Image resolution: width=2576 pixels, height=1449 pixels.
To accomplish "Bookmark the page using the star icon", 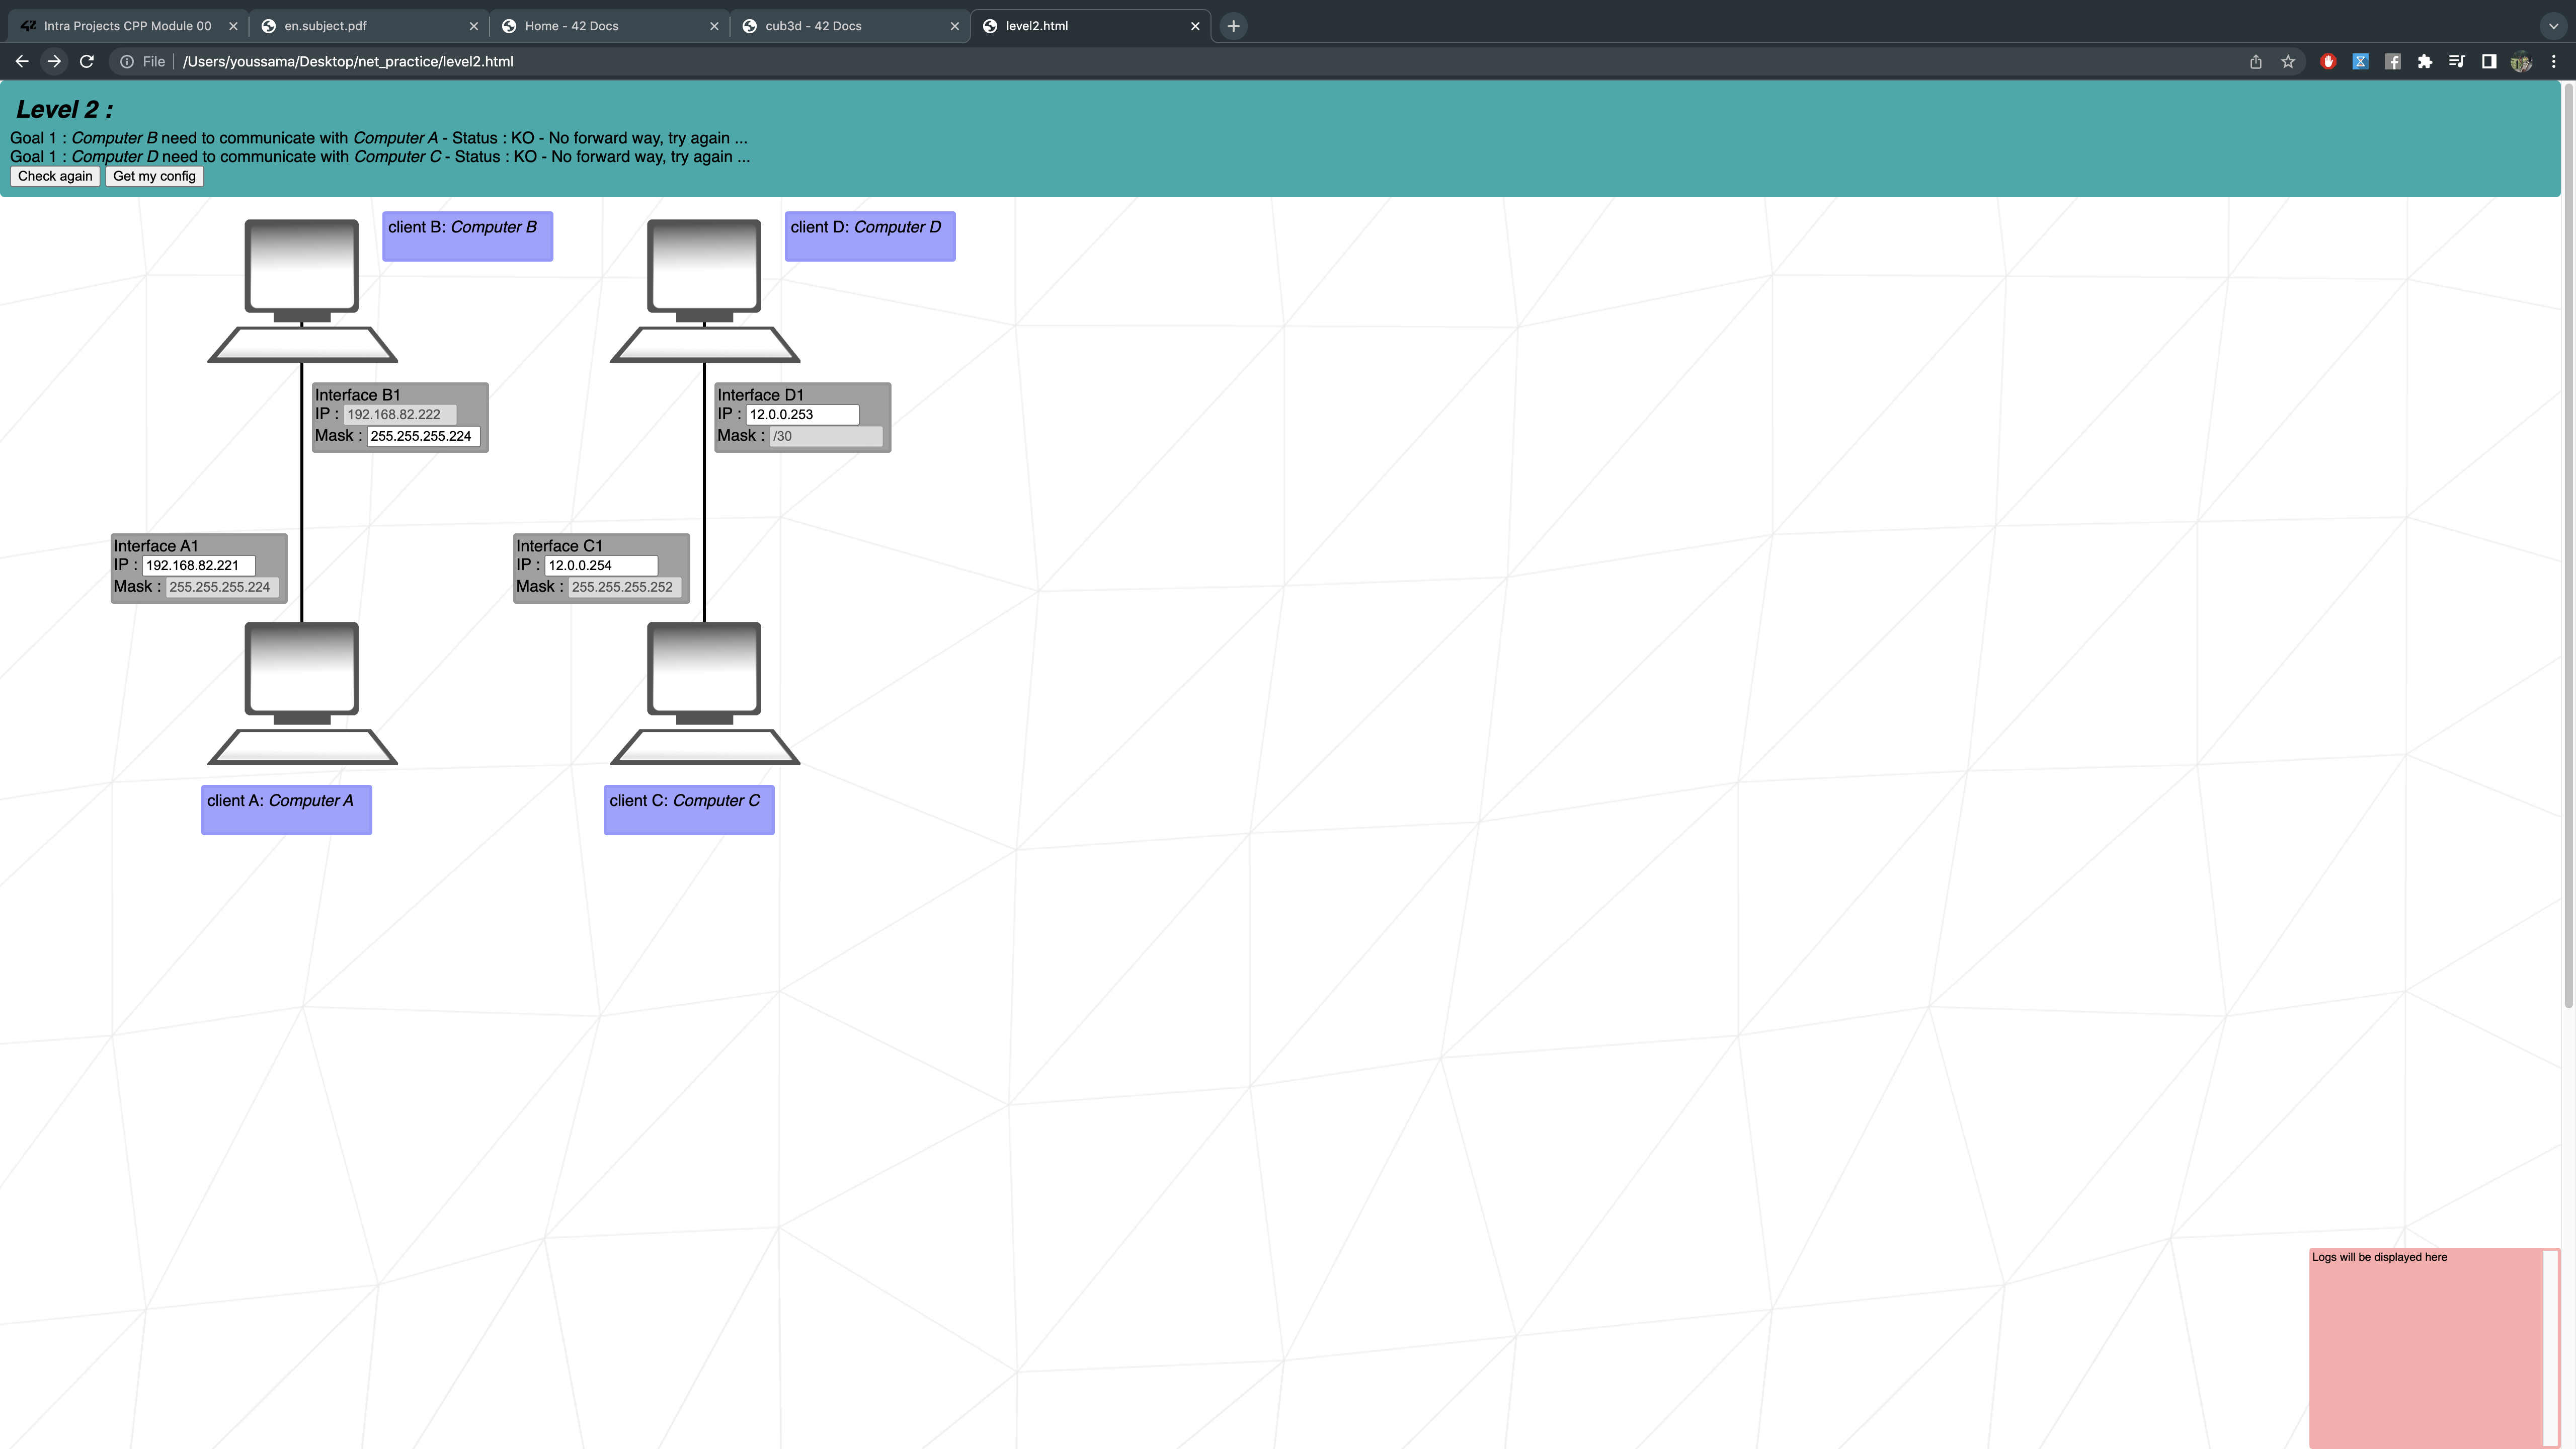I will [x=2287, y=61].
